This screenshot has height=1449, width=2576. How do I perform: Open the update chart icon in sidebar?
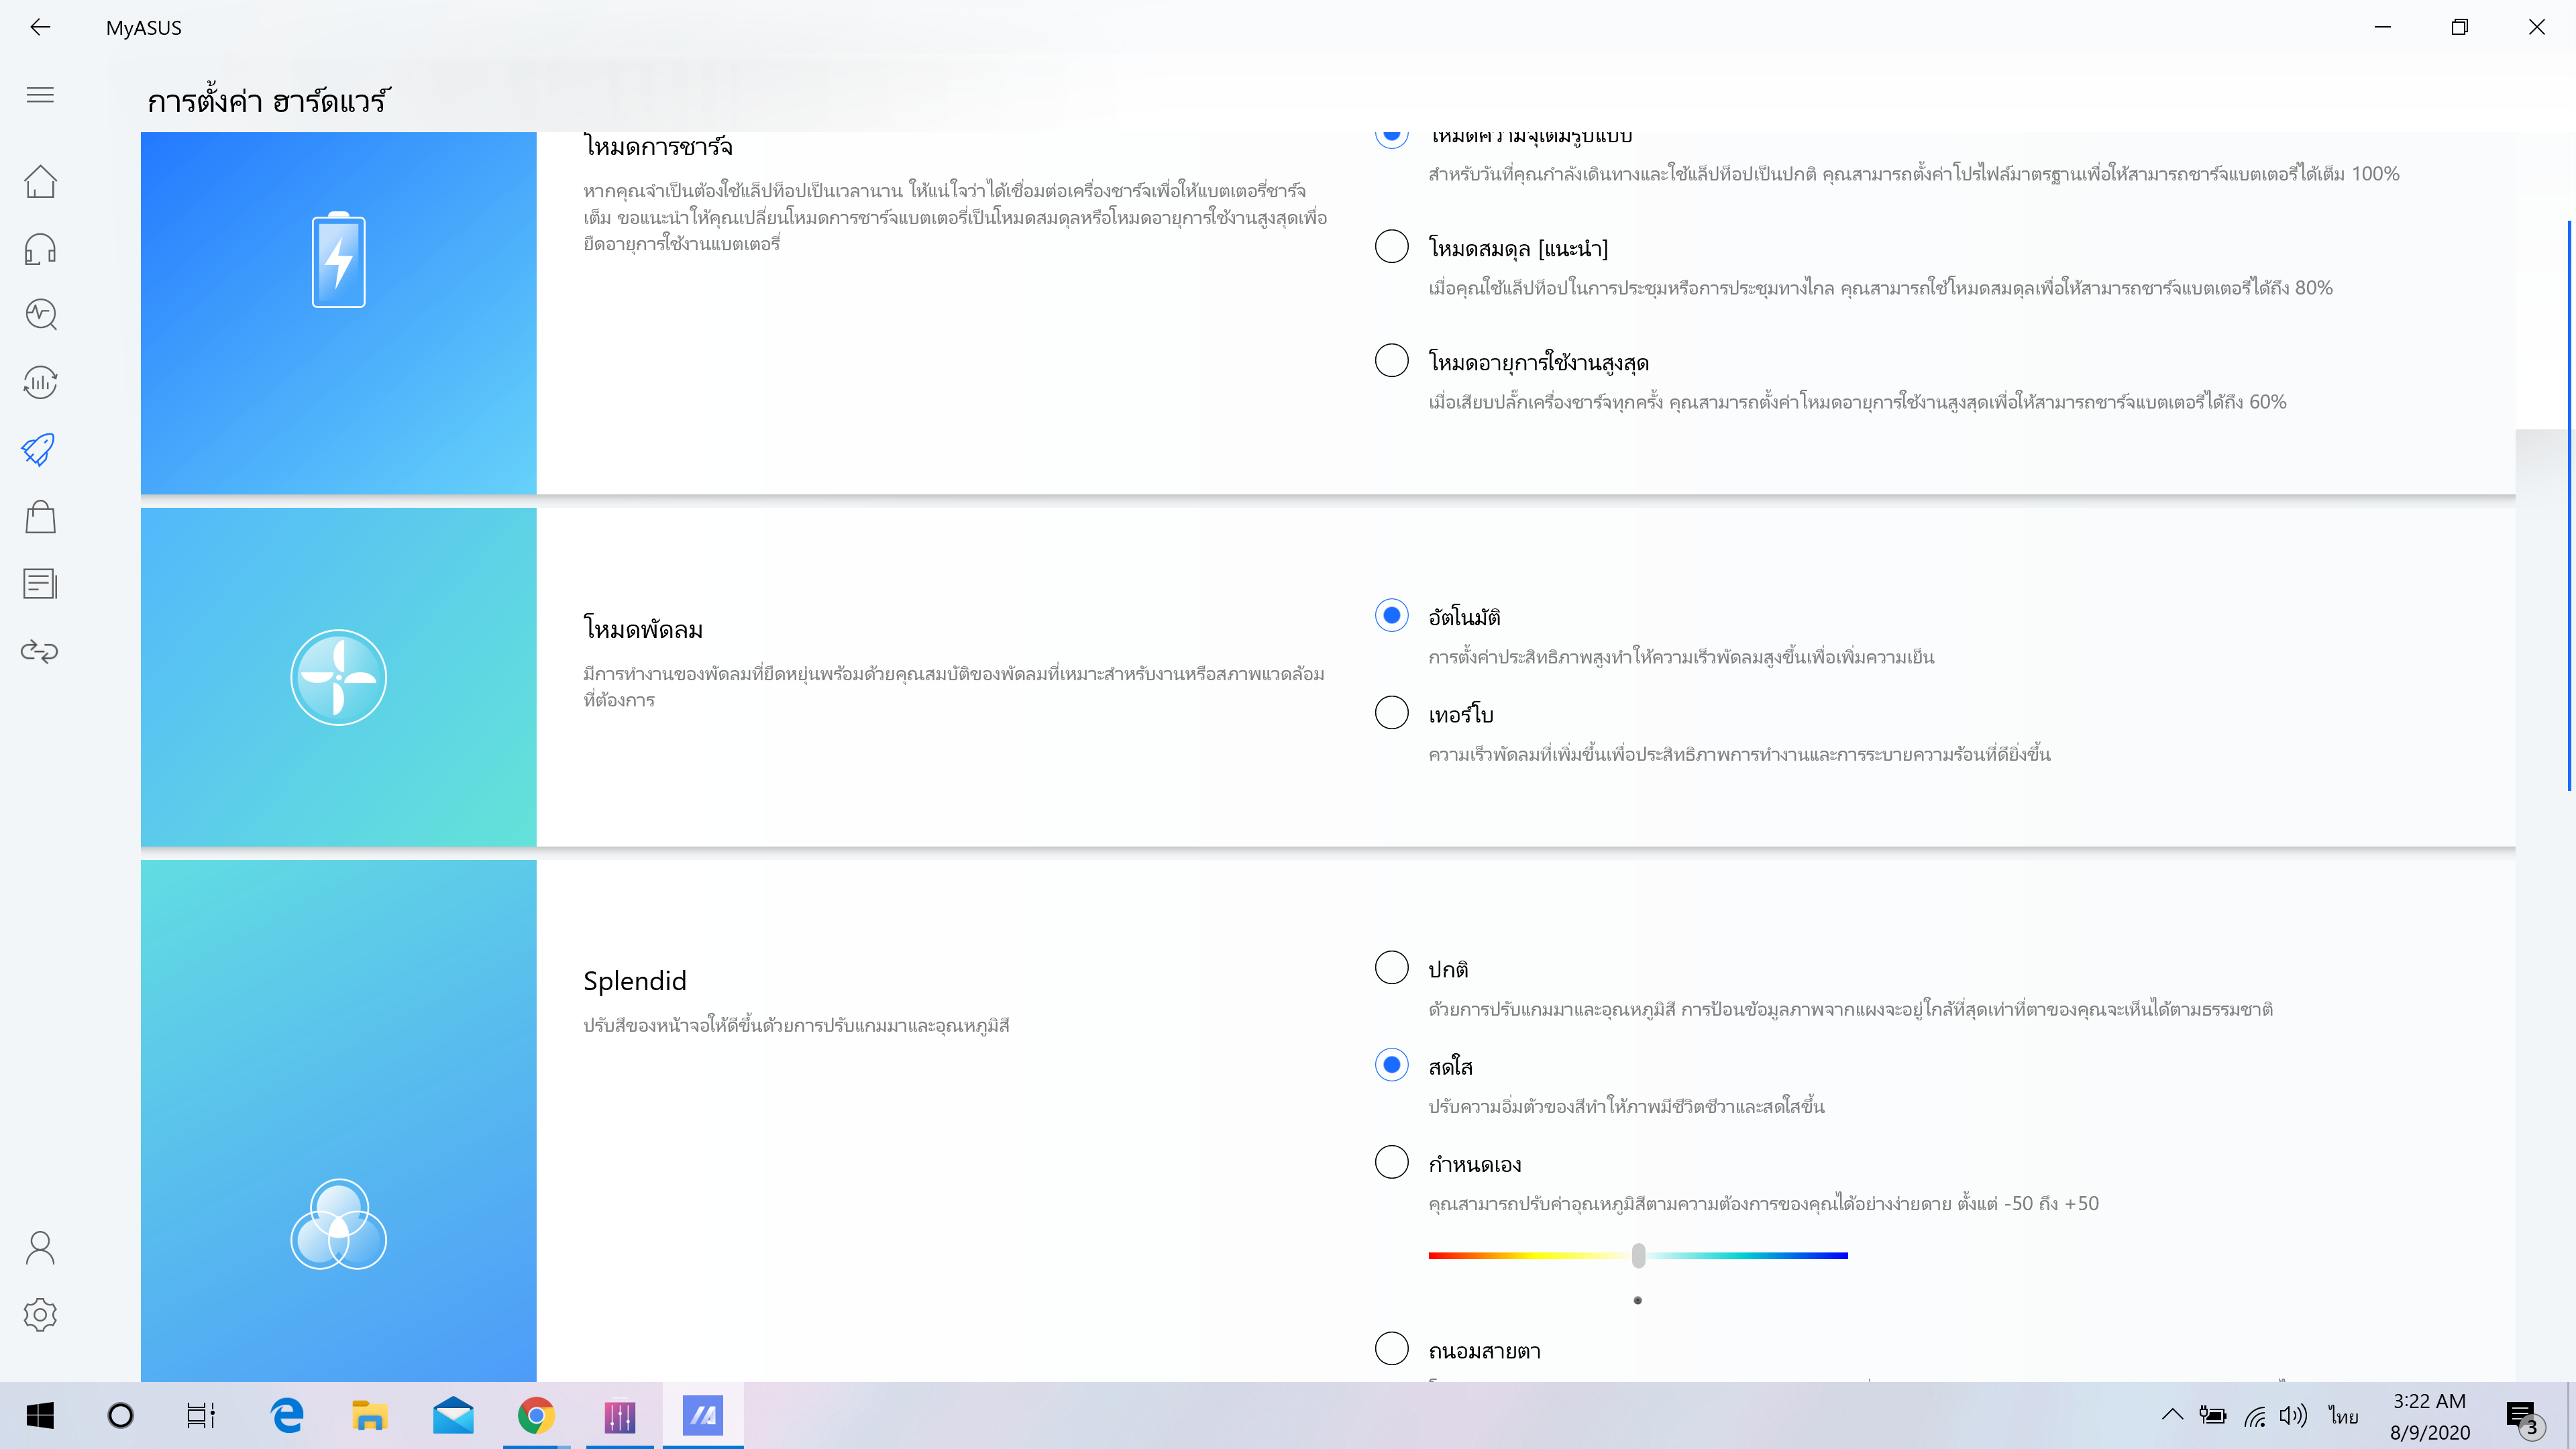[x=40, y=382]
